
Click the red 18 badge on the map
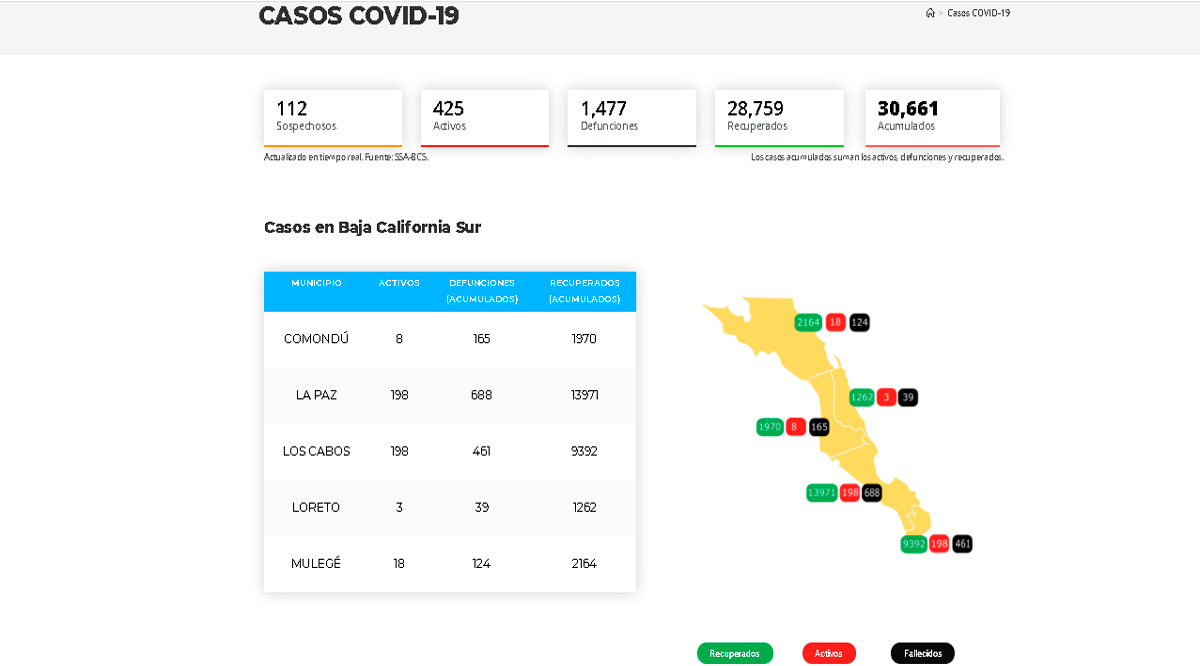coord(835,322)
